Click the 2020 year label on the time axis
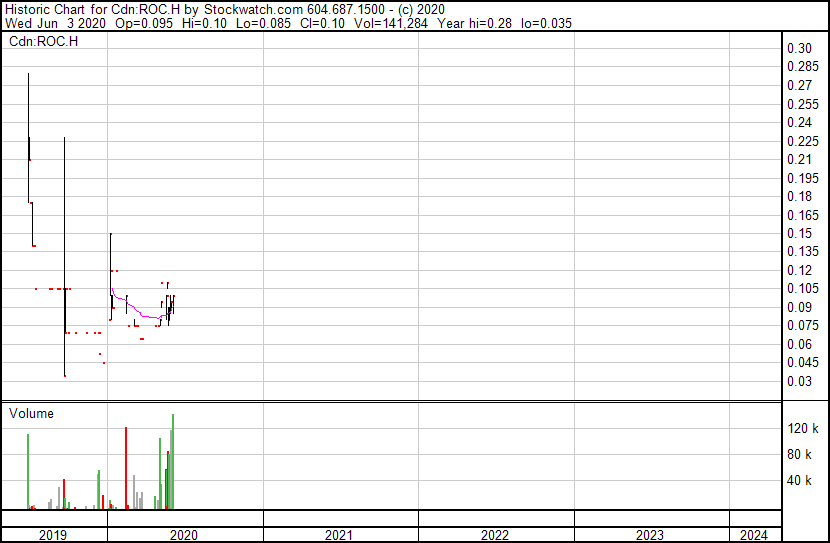830x543 pixels. 184,535
